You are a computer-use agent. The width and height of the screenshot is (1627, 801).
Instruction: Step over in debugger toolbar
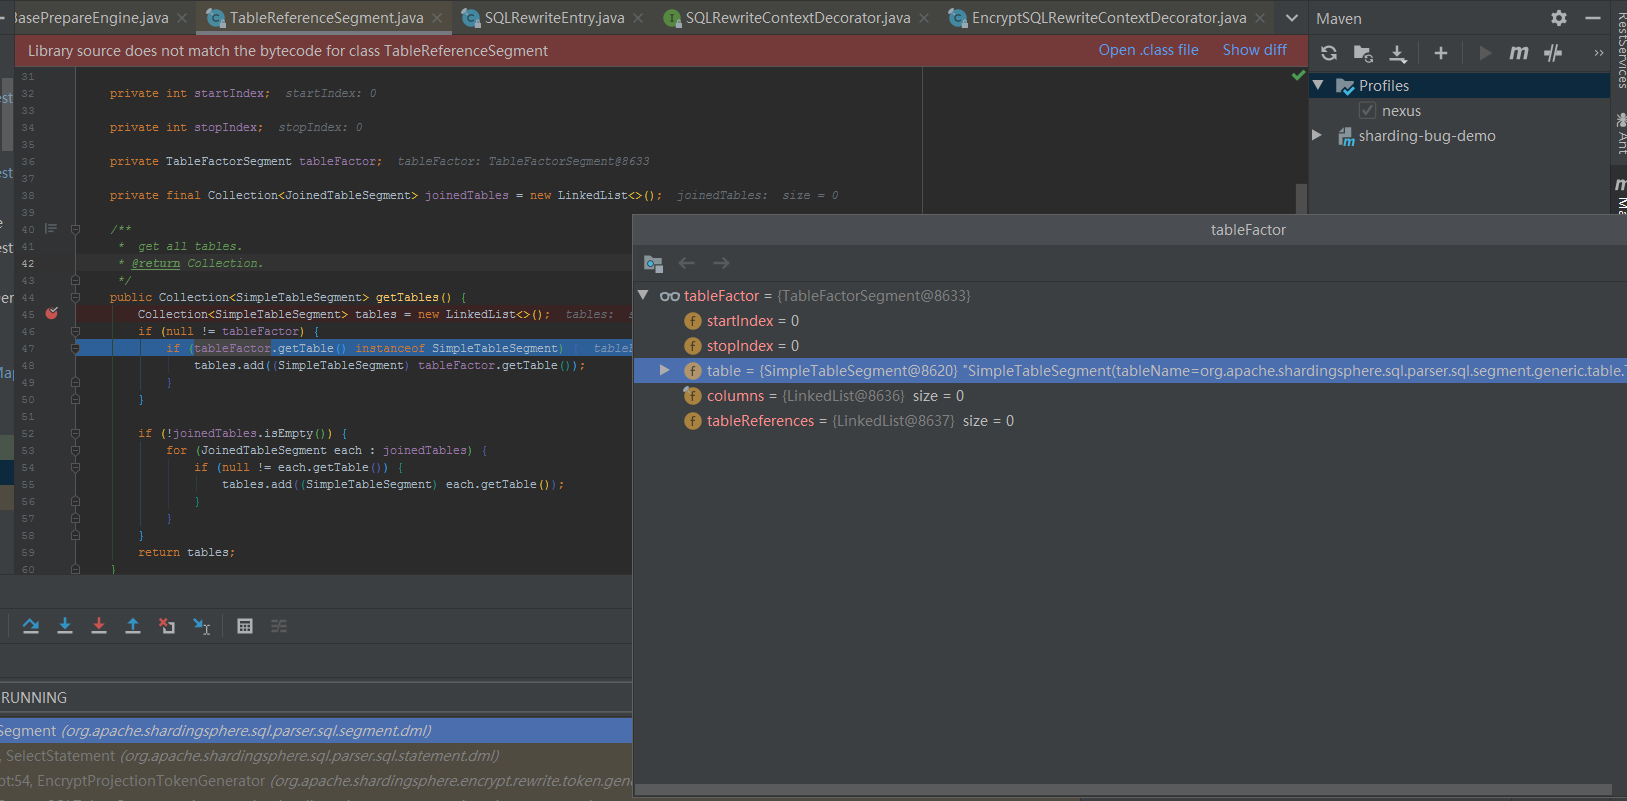[31, 626]
